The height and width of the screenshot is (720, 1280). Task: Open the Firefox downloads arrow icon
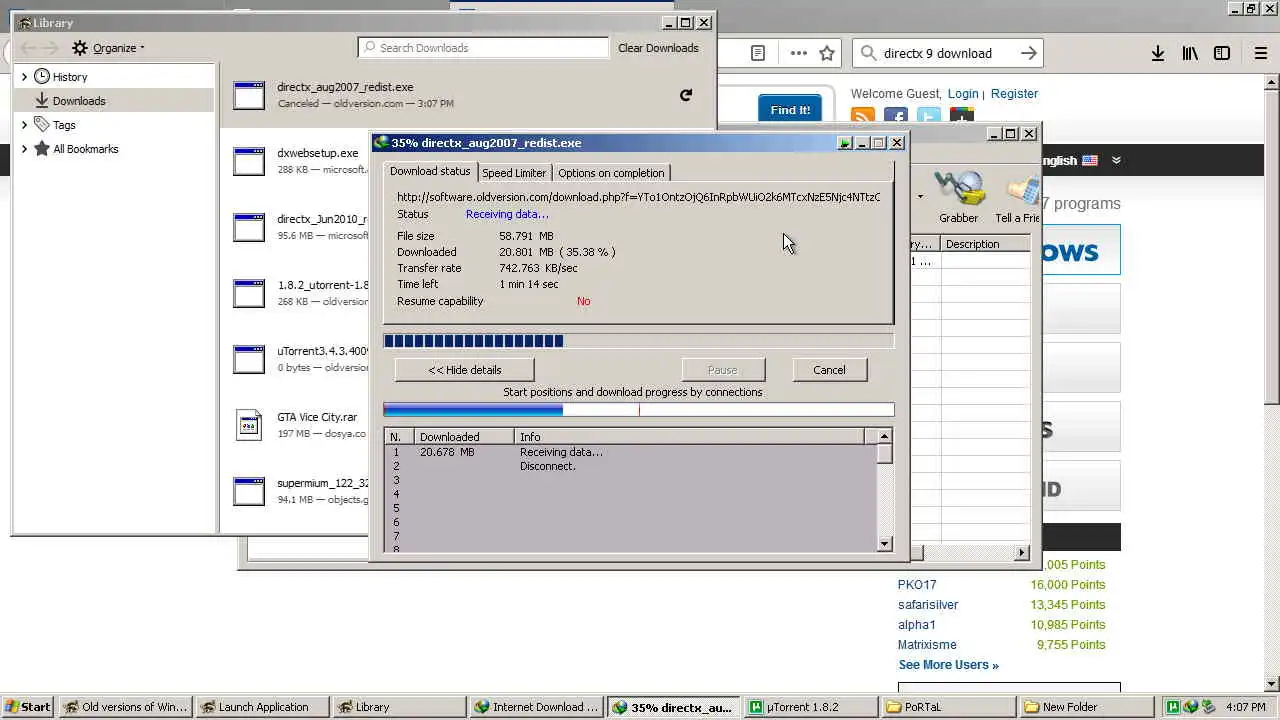point(1157,53)
